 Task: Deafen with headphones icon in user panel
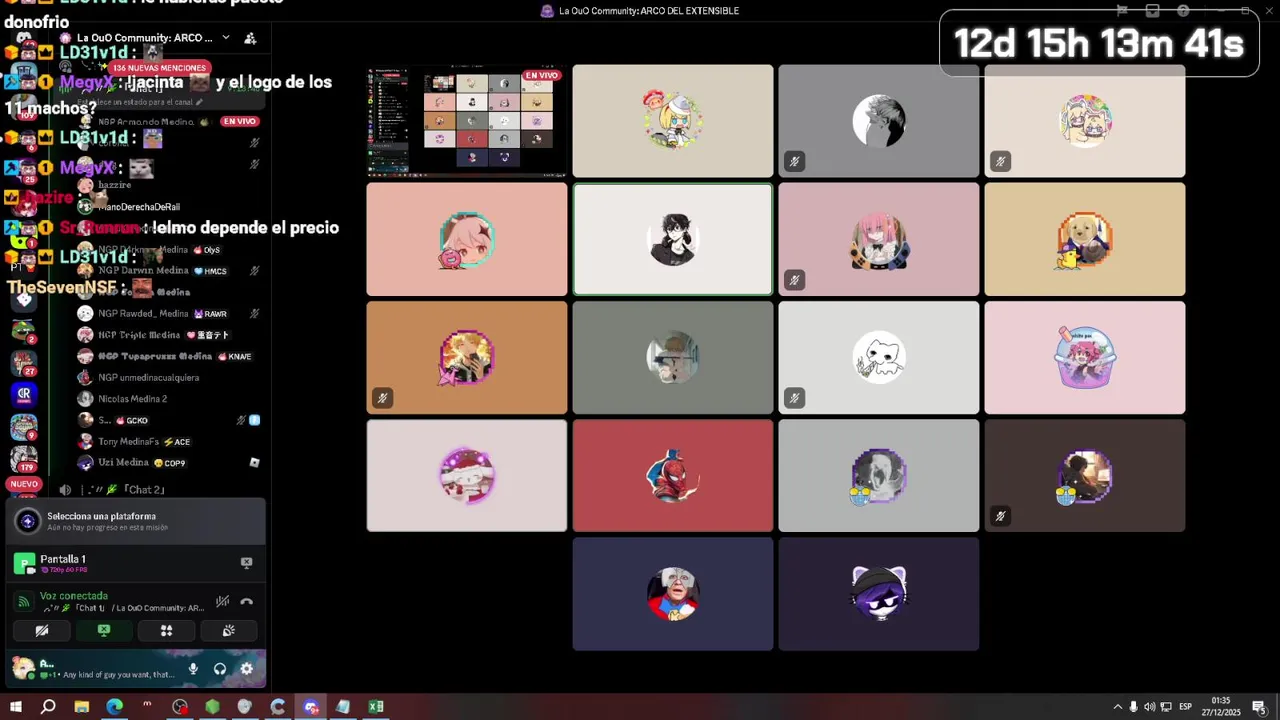pyautogui.click(x=220, y=669)
